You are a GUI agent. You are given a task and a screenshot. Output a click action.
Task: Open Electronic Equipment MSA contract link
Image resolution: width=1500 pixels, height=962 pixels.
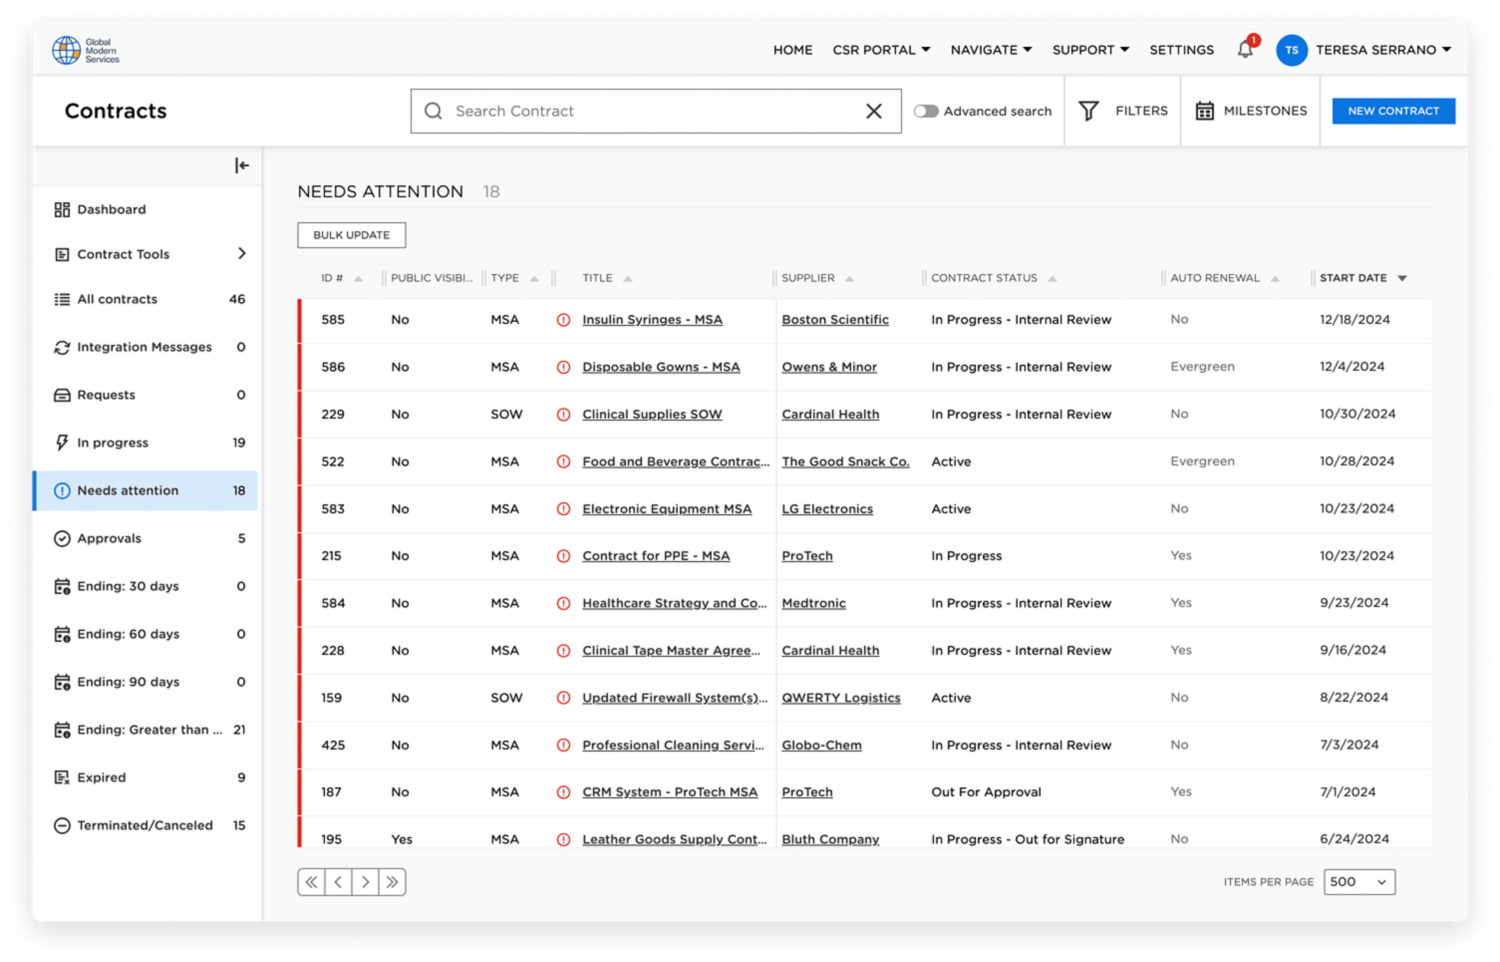pos(667,509)
